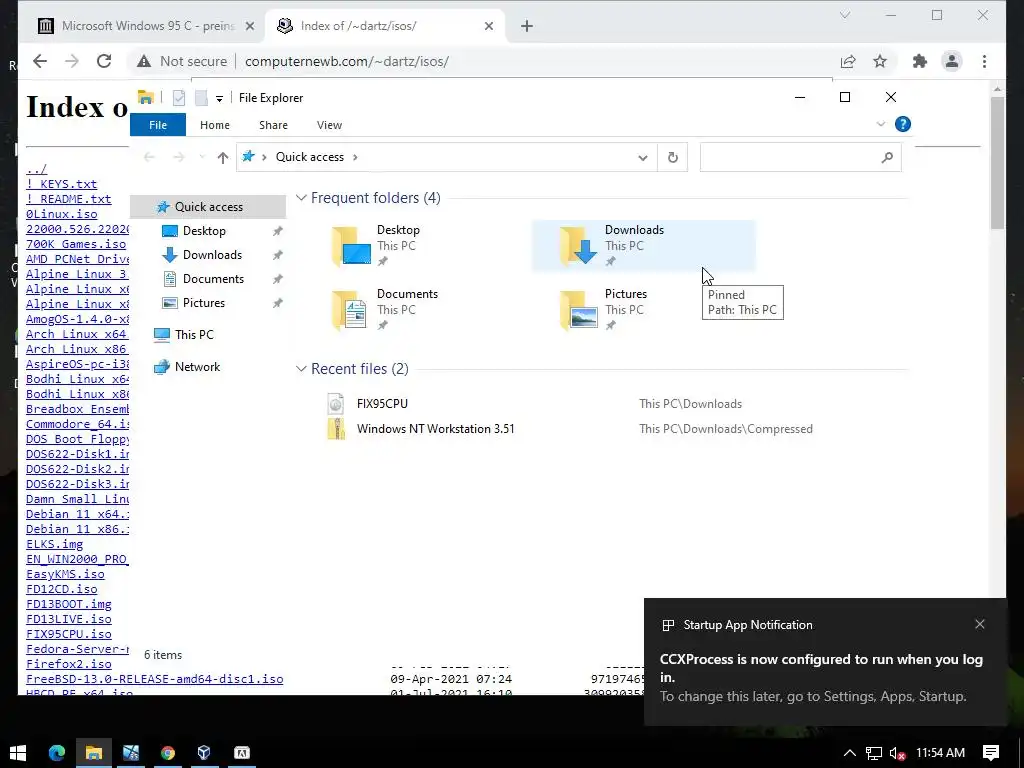Viewport: 1024px width, 768px height.
Task: Open the Home ribbon tab
Action: (x=215, y=125)
